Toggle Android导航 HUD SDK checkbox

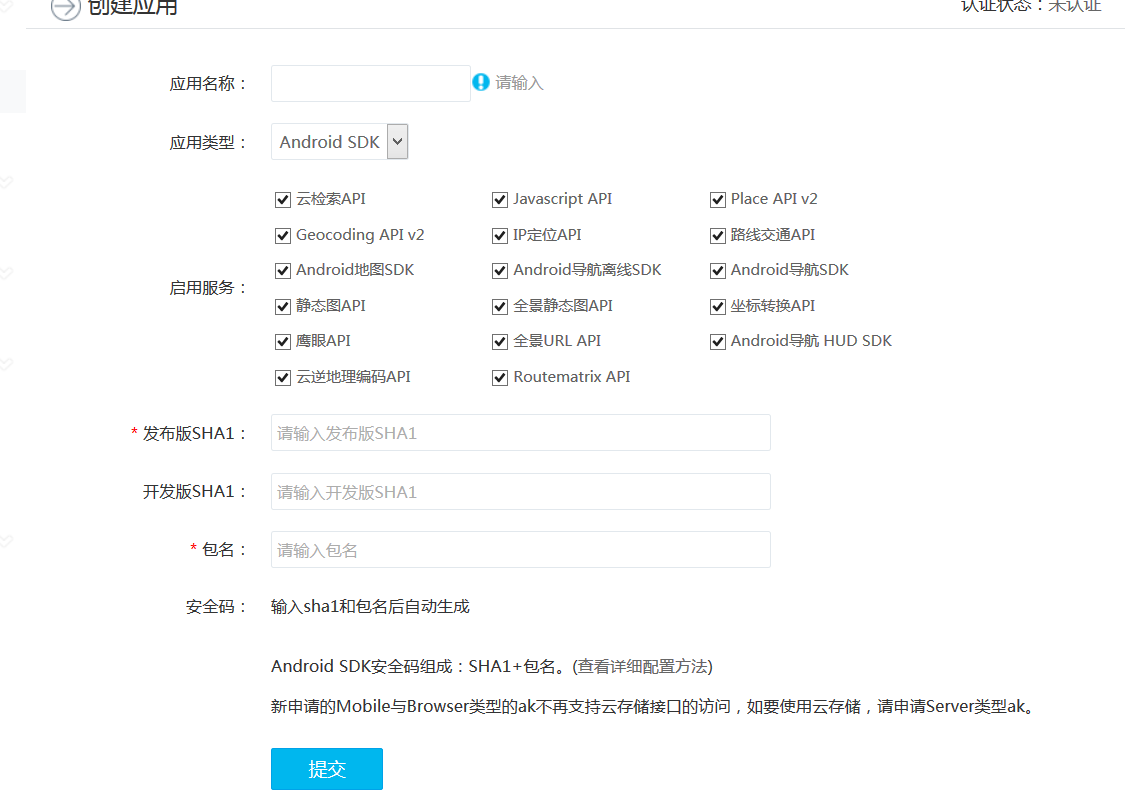(x=717, y=342)
